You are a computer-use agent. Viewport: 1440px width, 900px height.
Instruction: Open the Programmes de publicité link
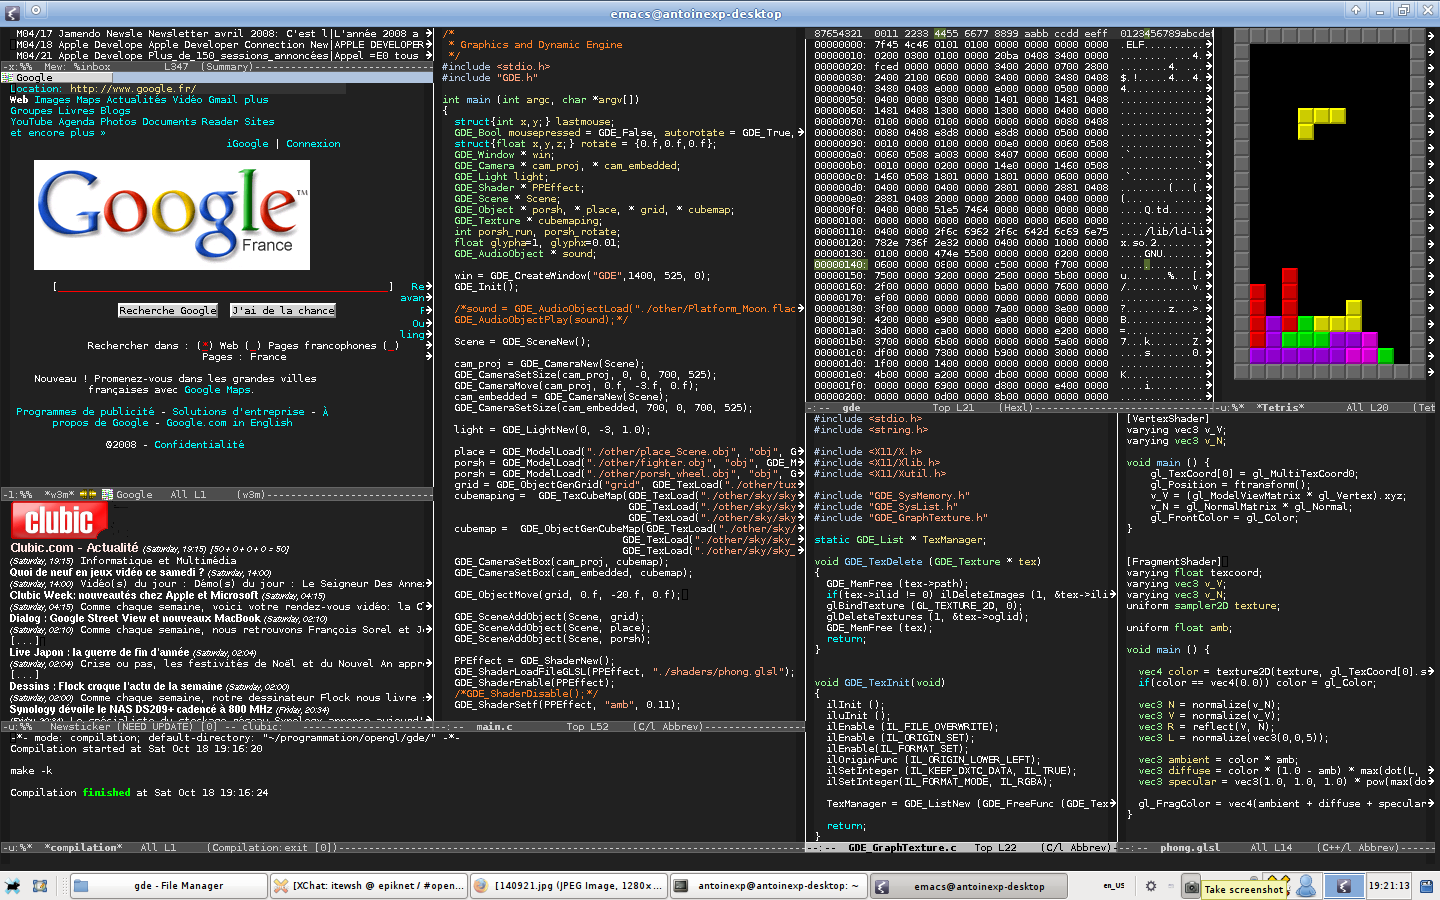85,412
